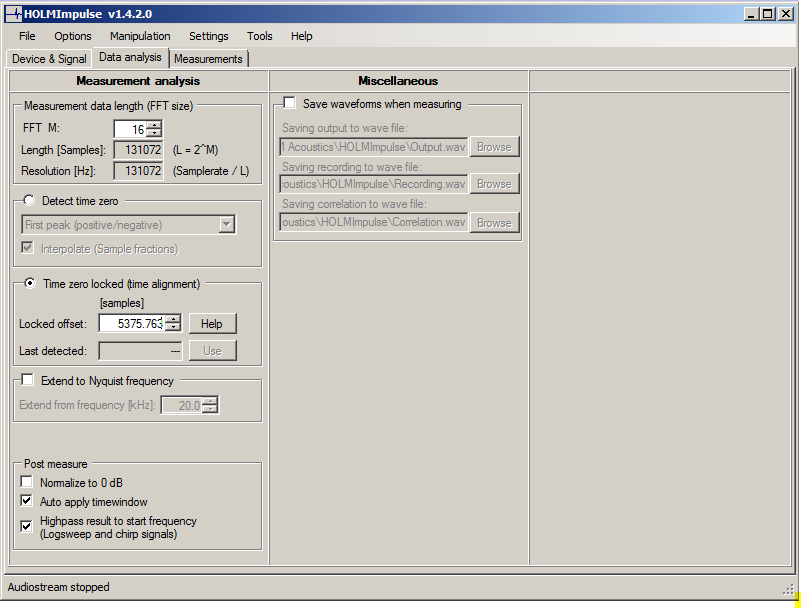
Task: Open the Options menu
Action: point(73,36)
